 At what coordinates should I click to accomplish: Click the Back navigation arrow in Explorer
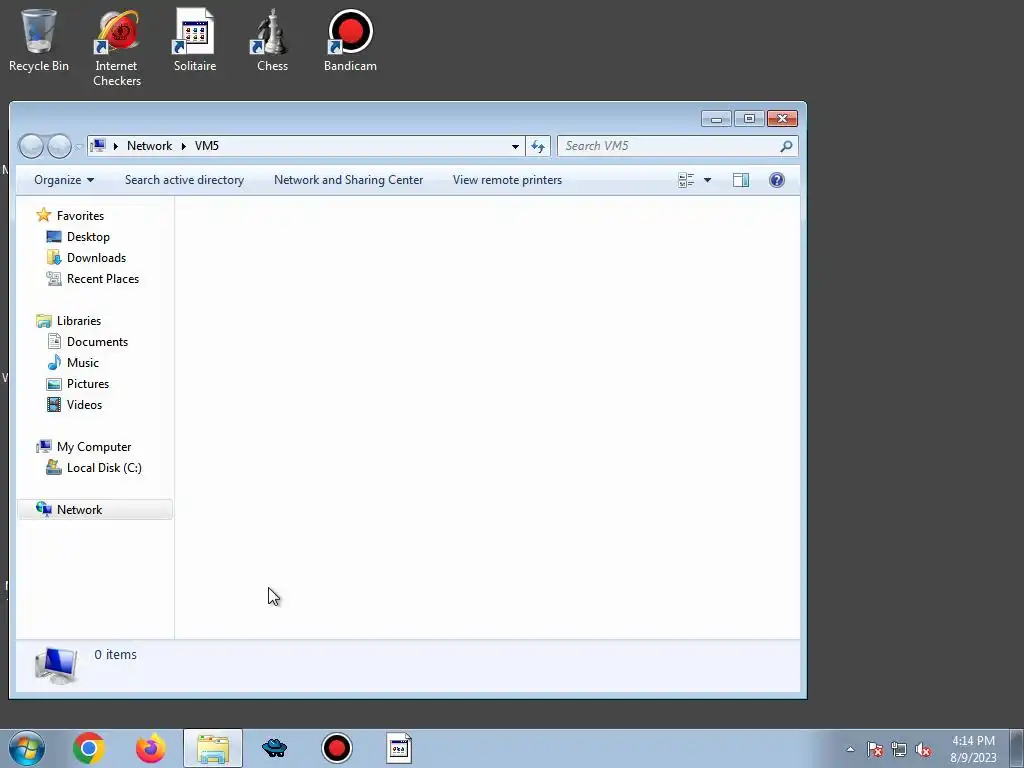[x=31, y=146]
